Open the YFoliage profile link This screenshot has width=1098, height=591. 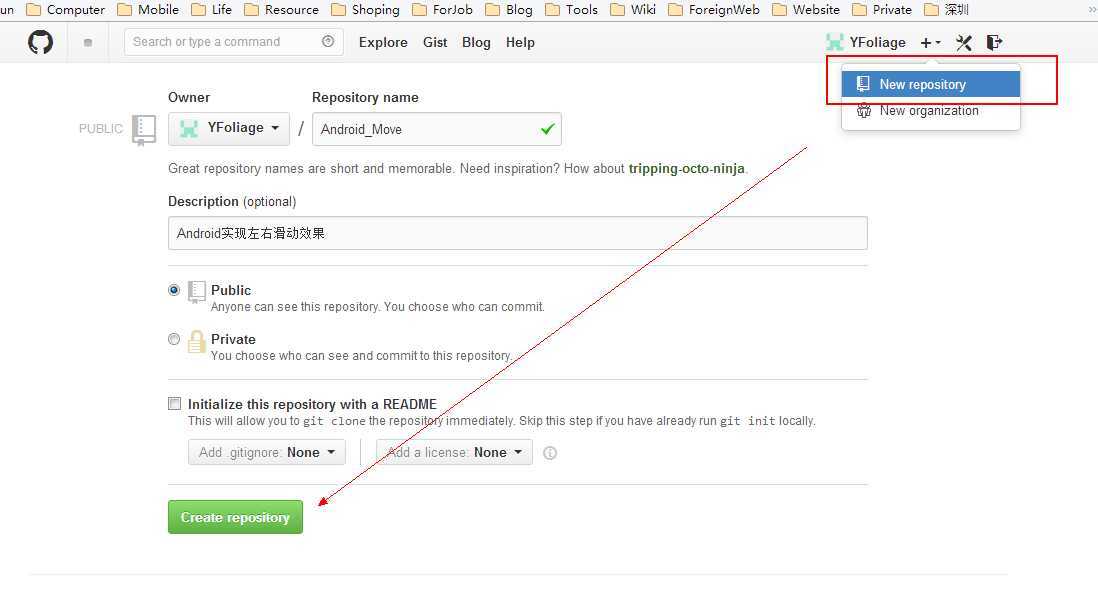click(x=877, y=43)
